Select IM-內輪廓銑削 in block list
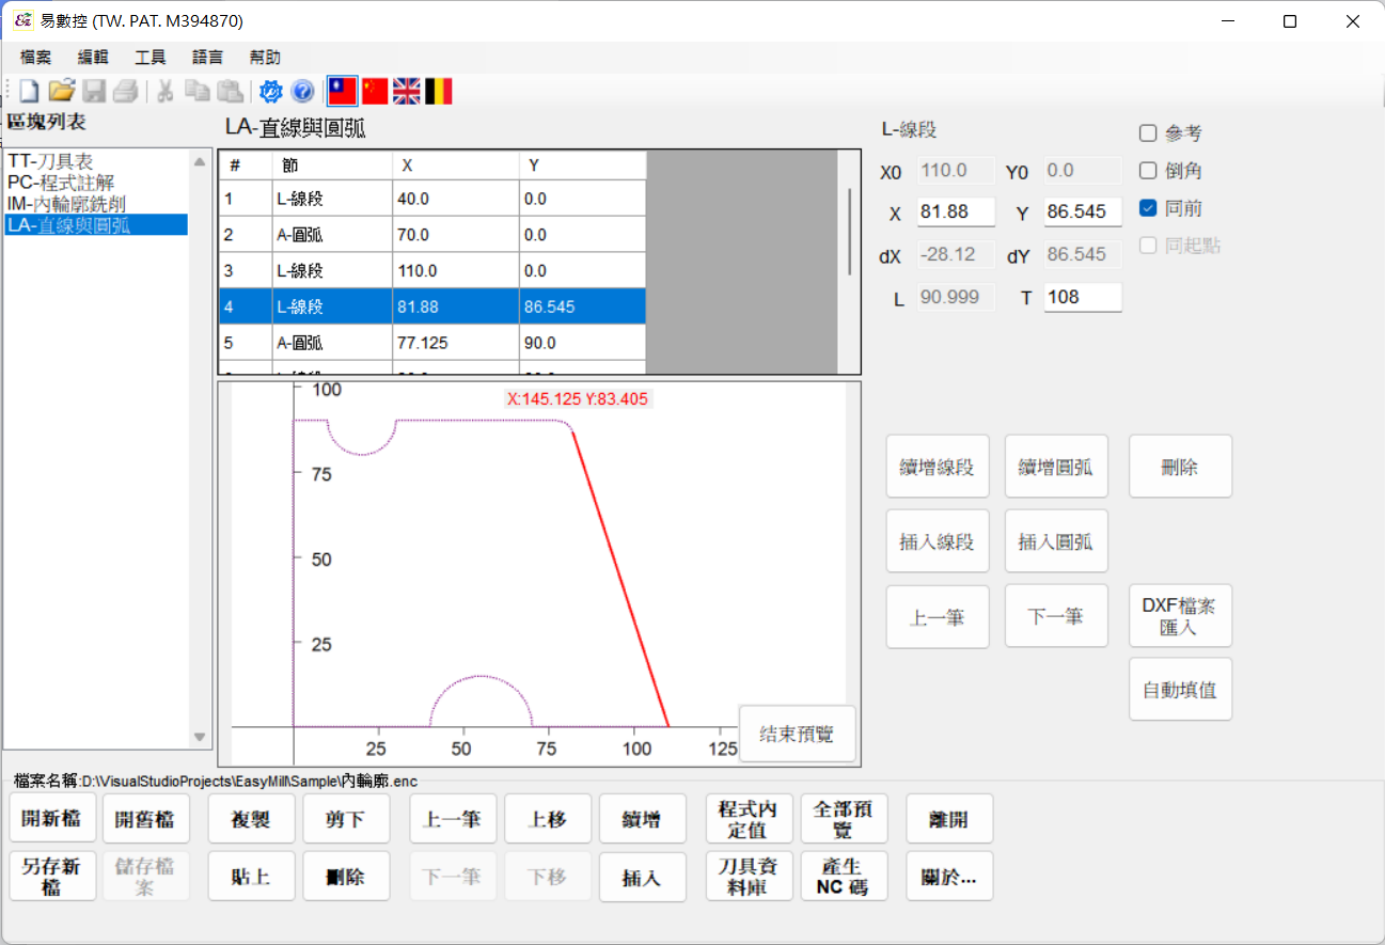1386x946 pixels. click(96, 204)
